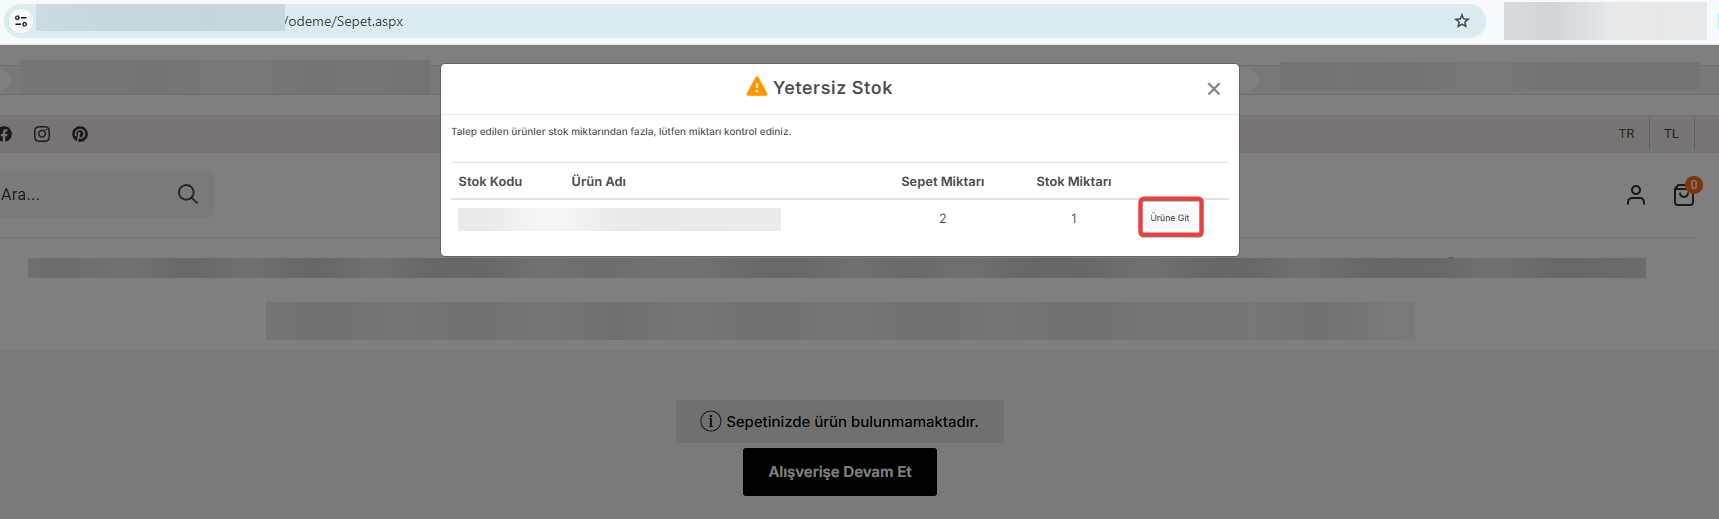This screenshot has width=1719, height=519.
Task: Click the Stok Kodu column header
Action: coord(490,182)
